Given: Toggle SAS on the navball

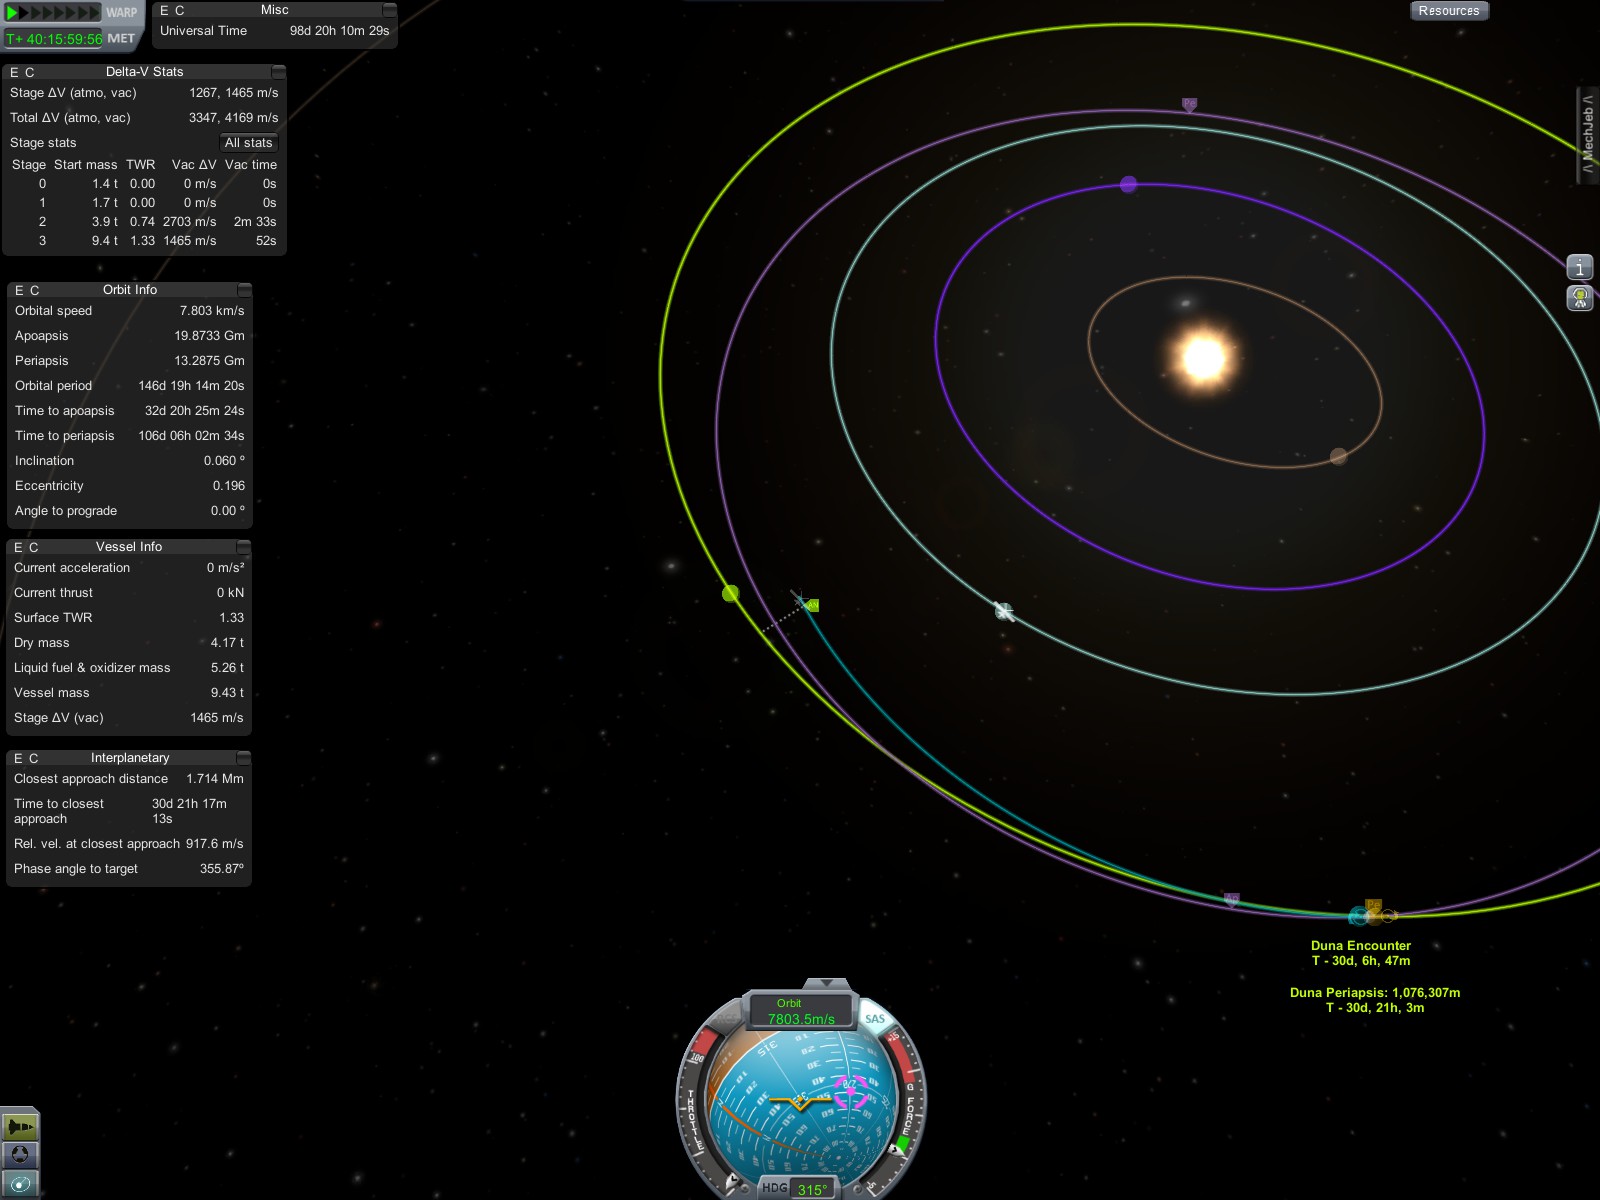Looking at the screenshot, I should (x=876, y=1019).
